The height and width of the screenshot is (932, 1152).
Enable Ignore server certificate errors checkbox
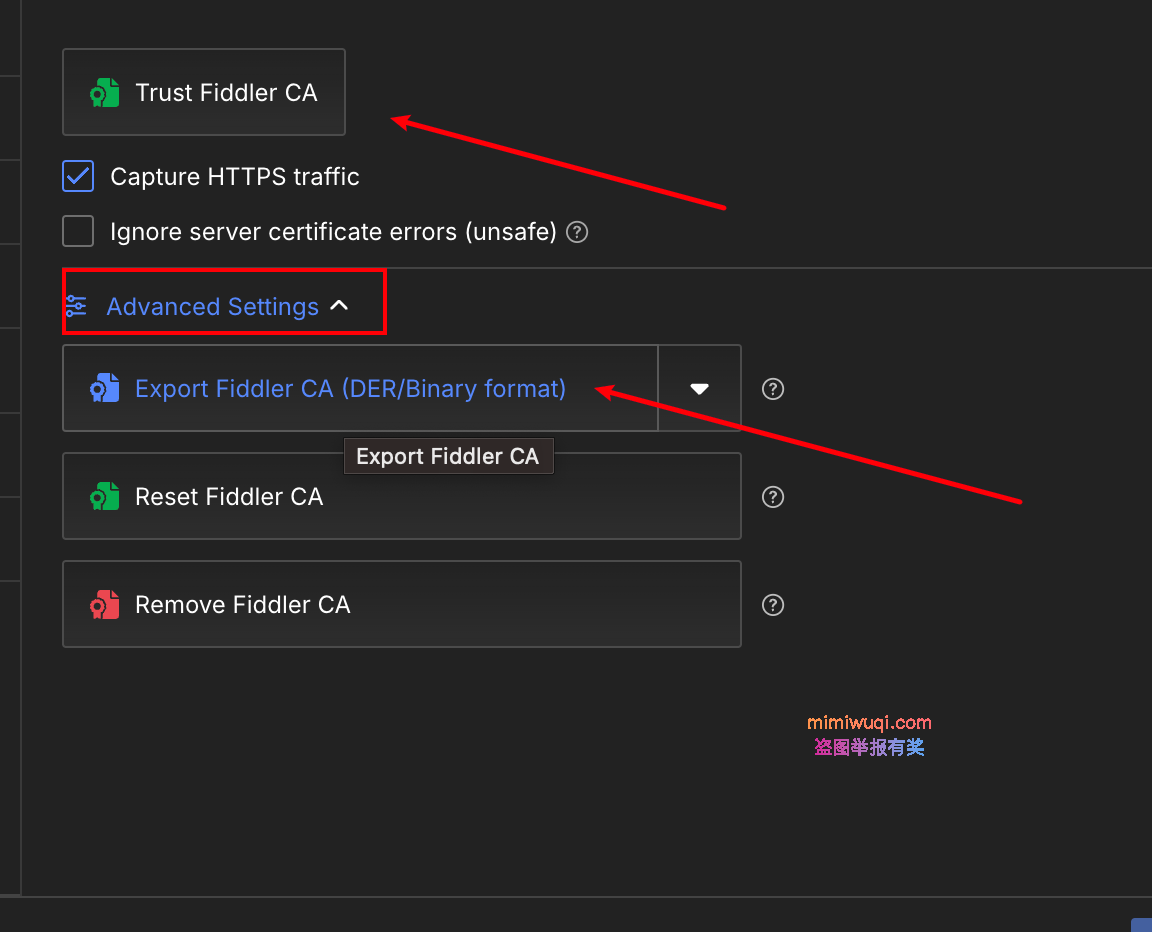tap(78, 231)
